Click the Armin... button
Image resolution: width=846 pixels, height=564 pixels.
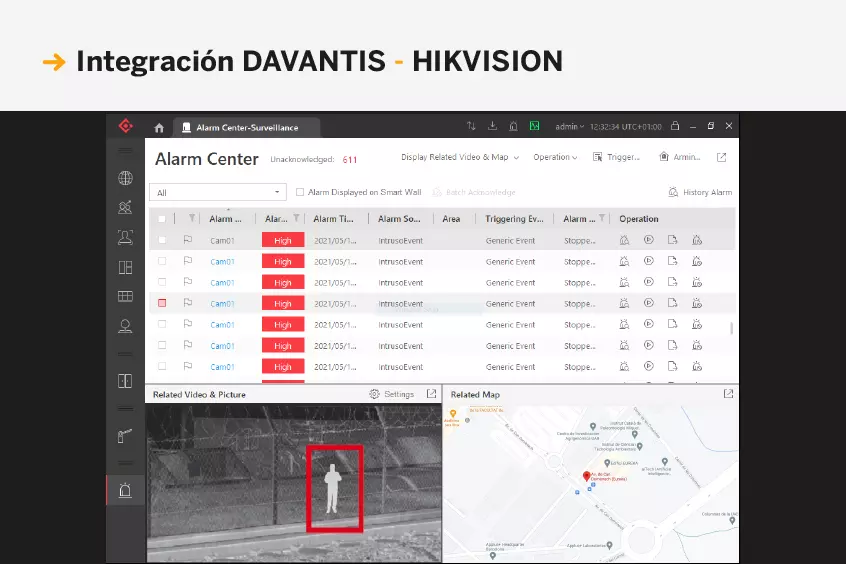(680, 157)
